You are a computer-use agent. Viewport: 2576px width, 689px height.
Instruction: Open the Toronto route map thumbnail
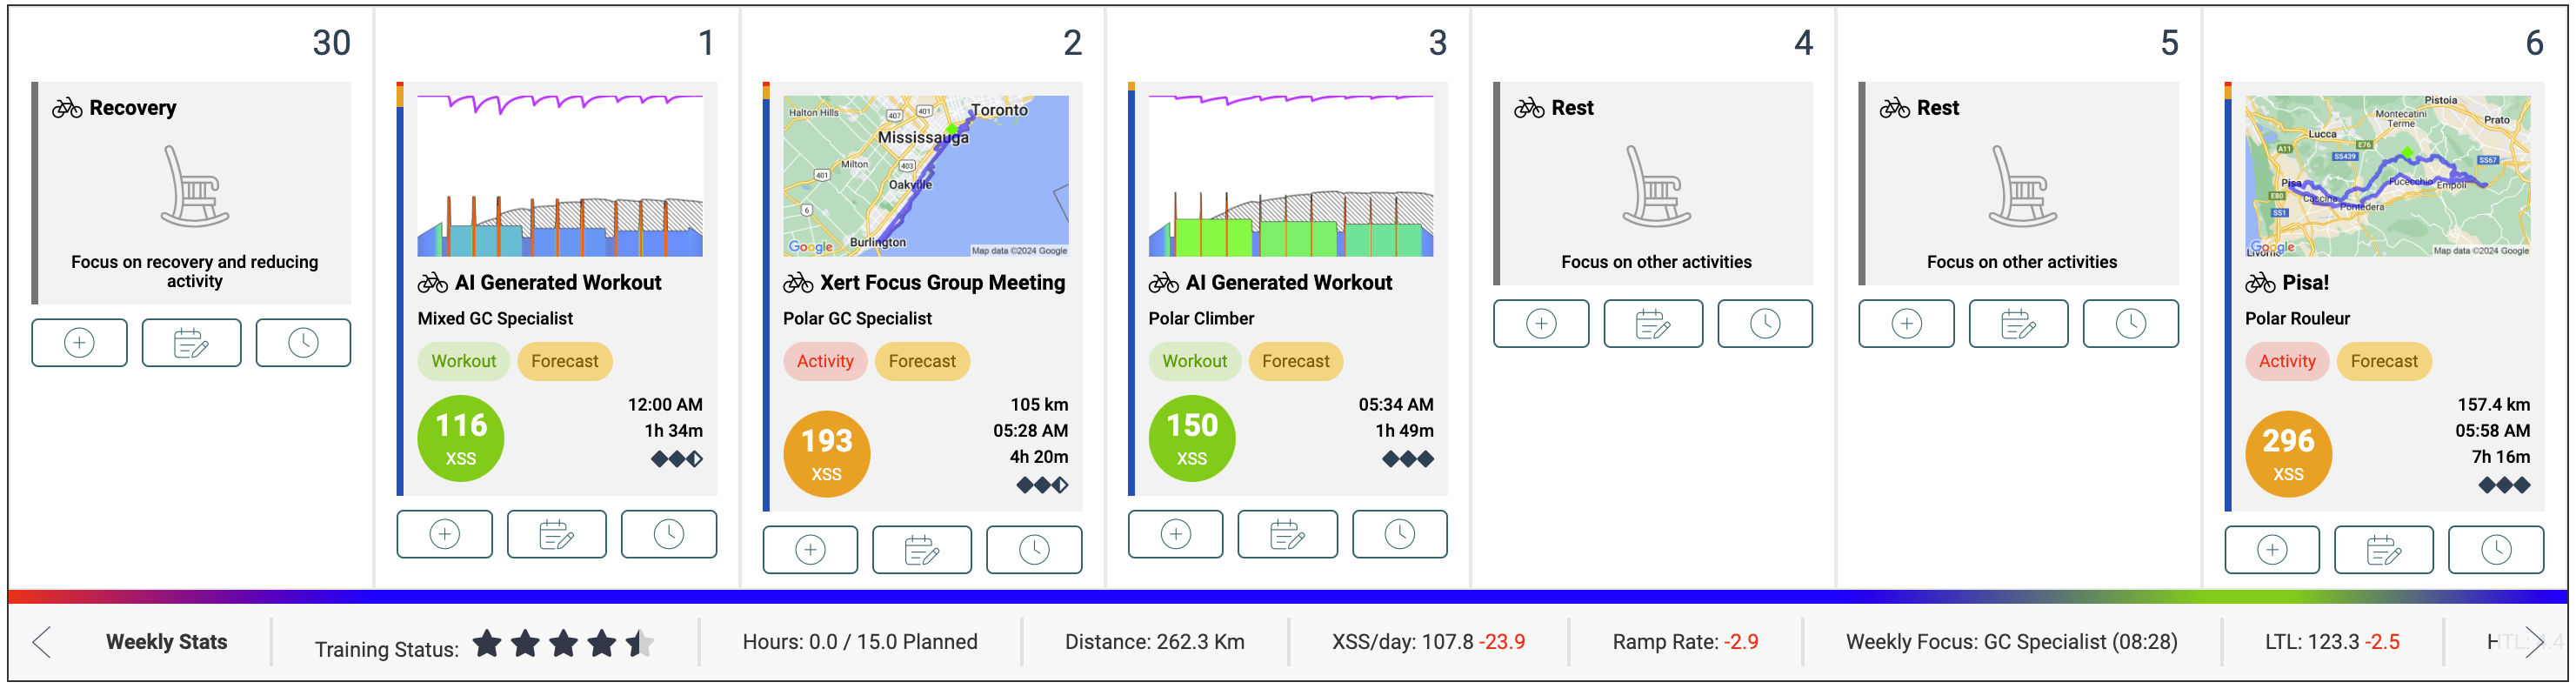(925, 176)
